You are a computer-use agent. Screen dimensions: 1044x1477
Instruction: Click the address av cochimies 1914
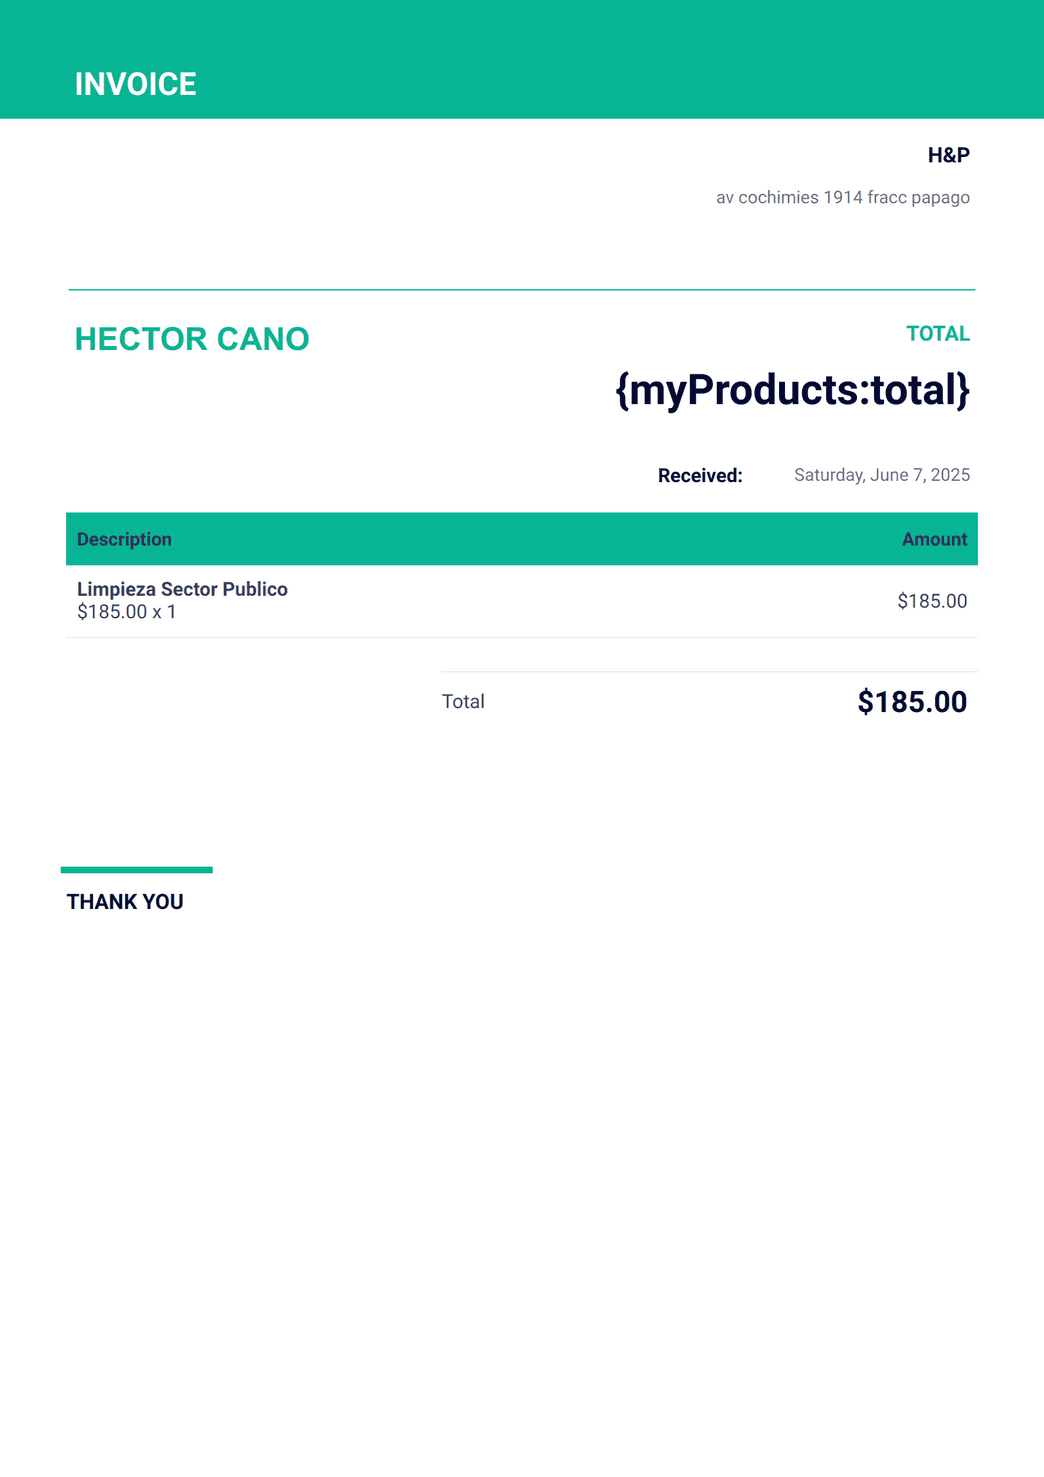point(843,198)
